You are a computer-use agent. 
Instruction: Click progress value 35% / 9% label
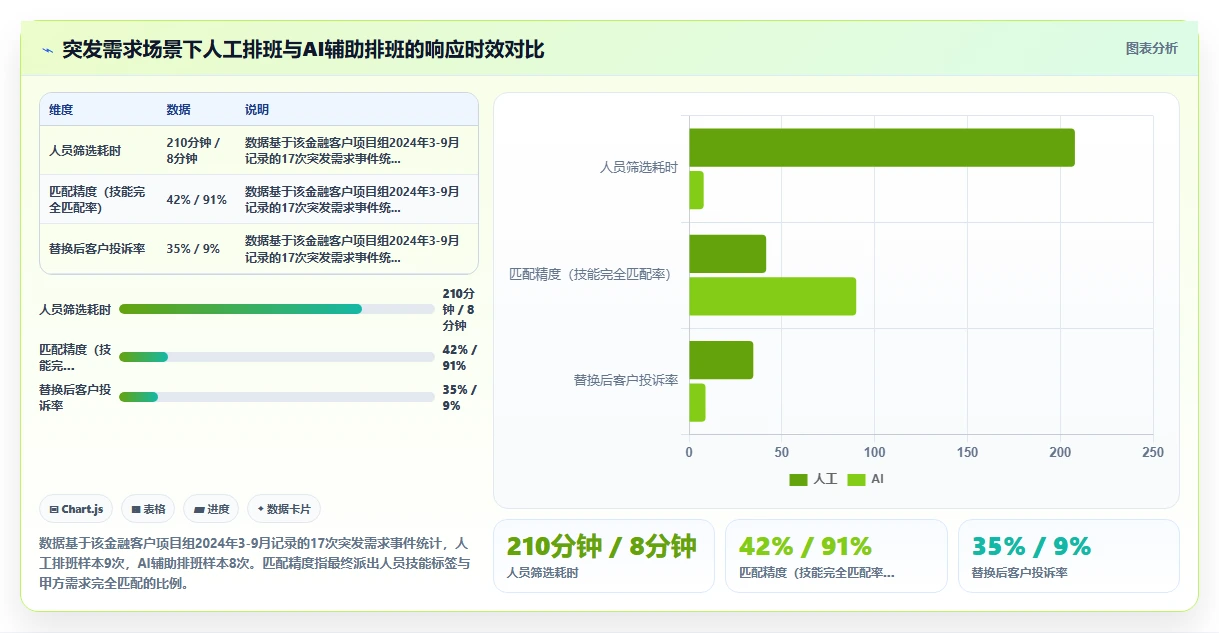pyautogui.click(x=459, y=397)
